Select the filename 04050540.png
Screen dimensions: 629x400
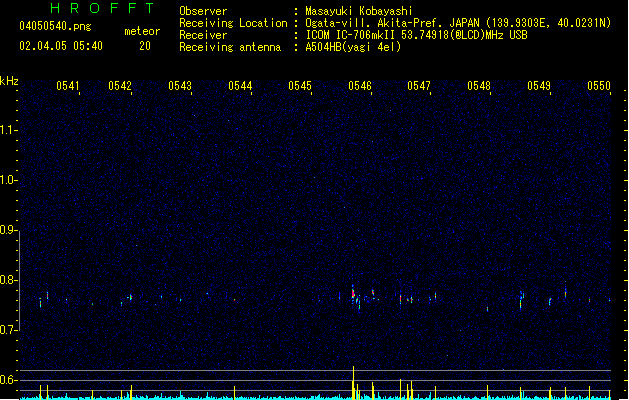(55, 26)
